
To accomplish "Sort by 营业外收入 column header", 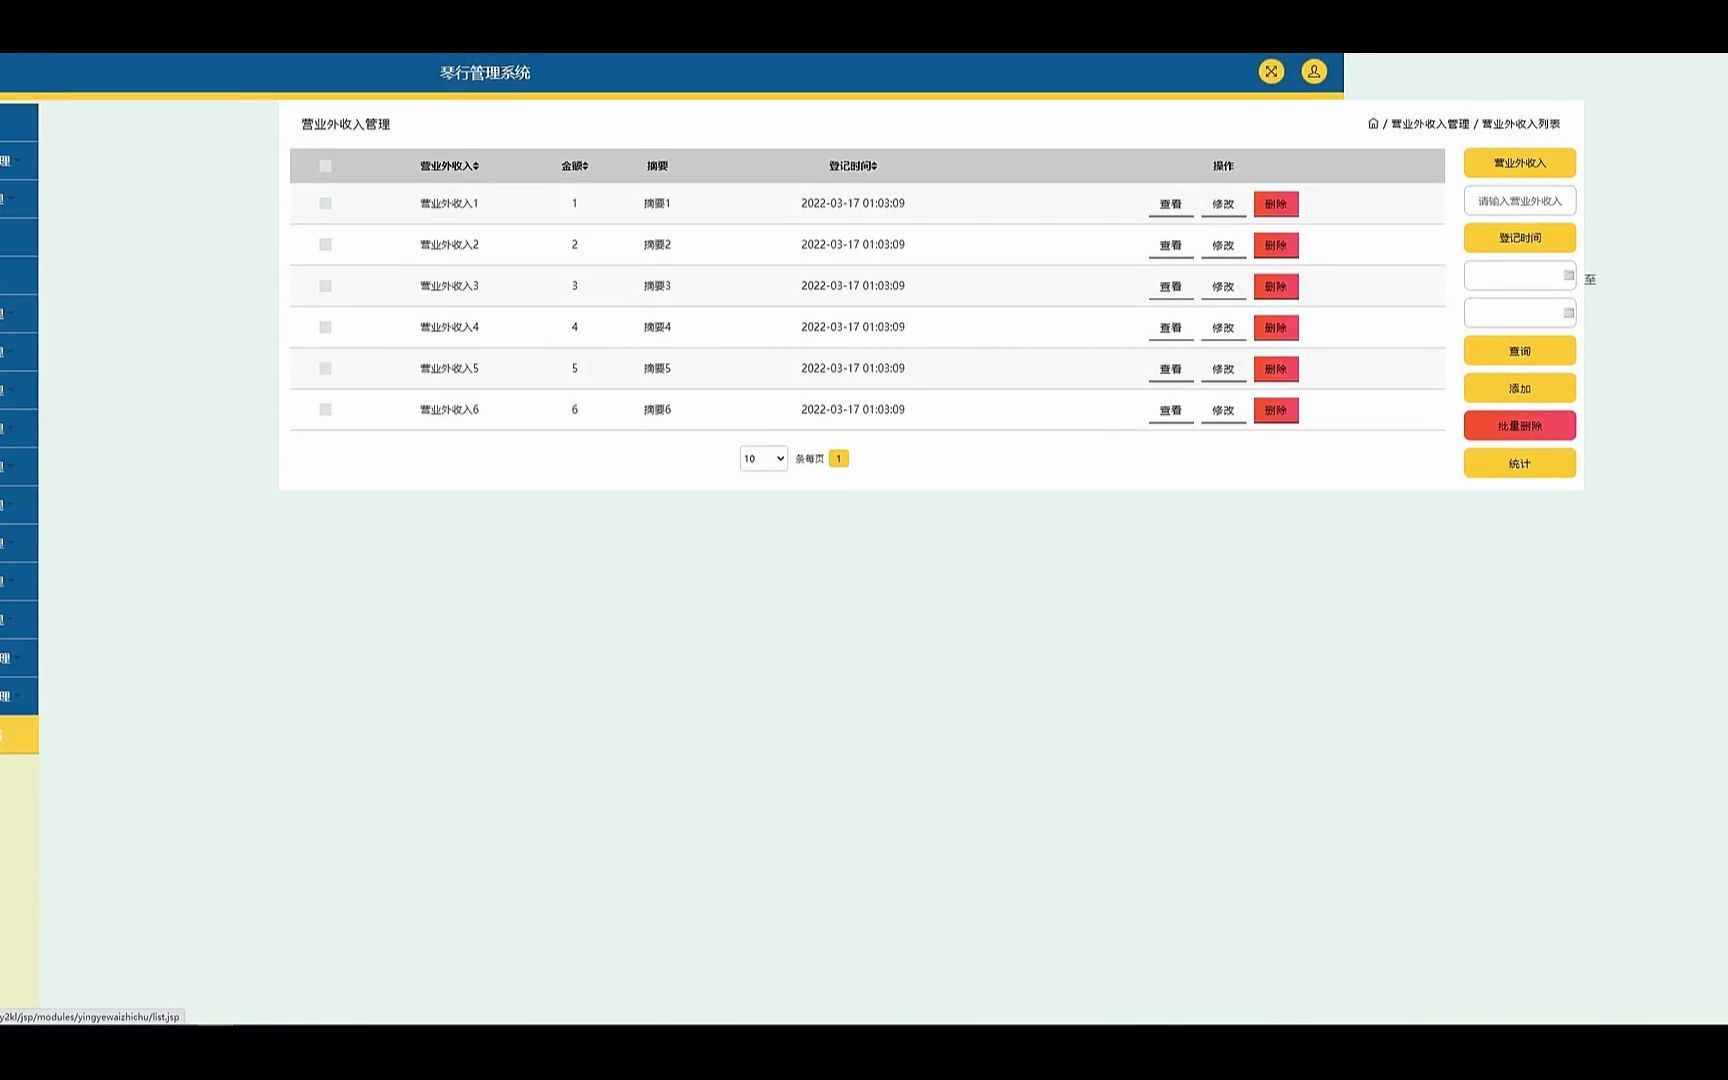I will click(x=449, y=166).
